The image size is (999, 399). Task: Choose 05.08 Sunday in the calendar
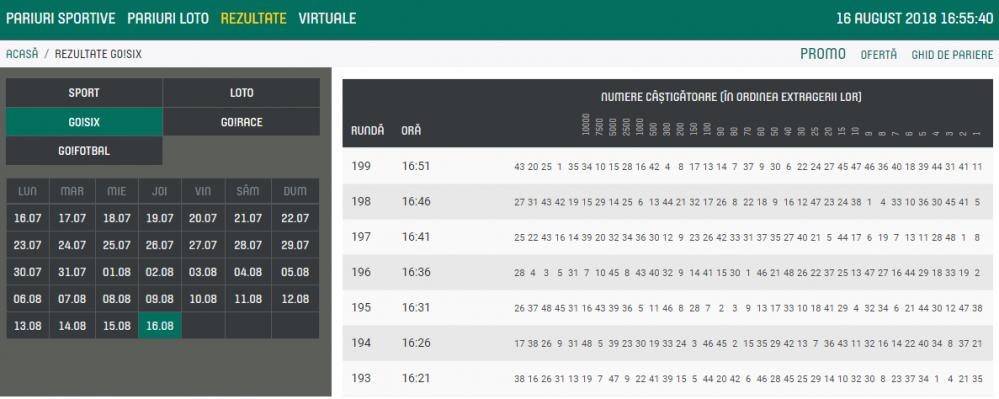tap(295, 272)
